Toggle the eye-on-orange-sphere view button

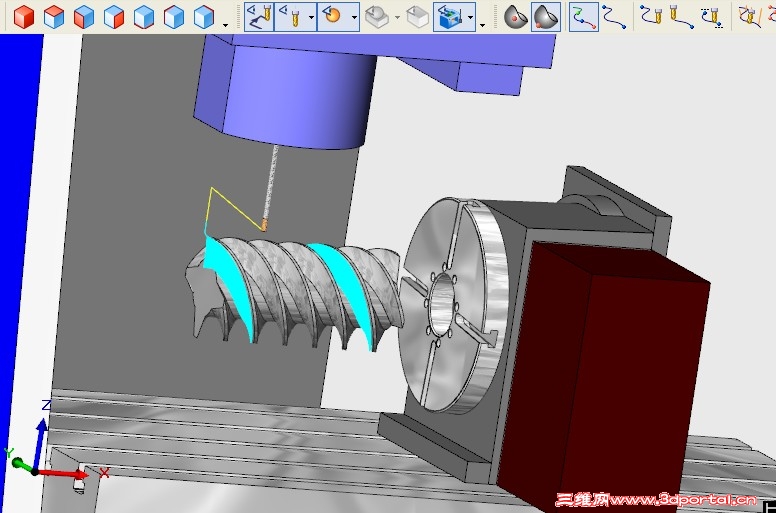point(333,17)
